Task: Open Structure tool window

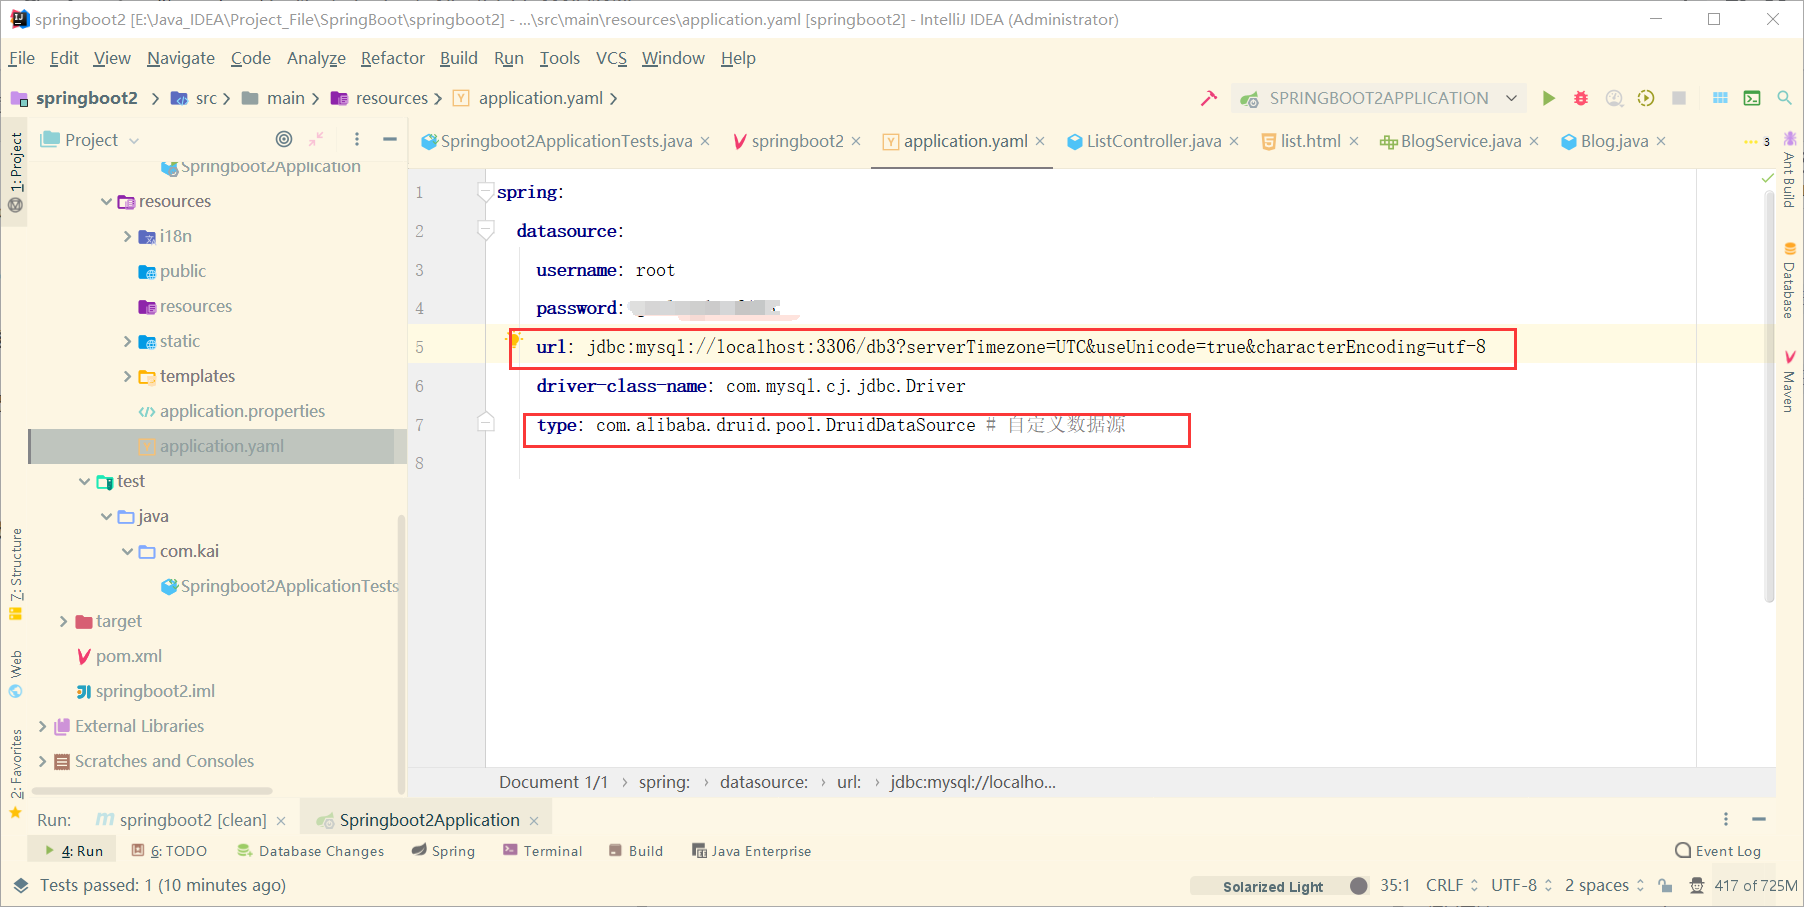Action: coord(16,572)
